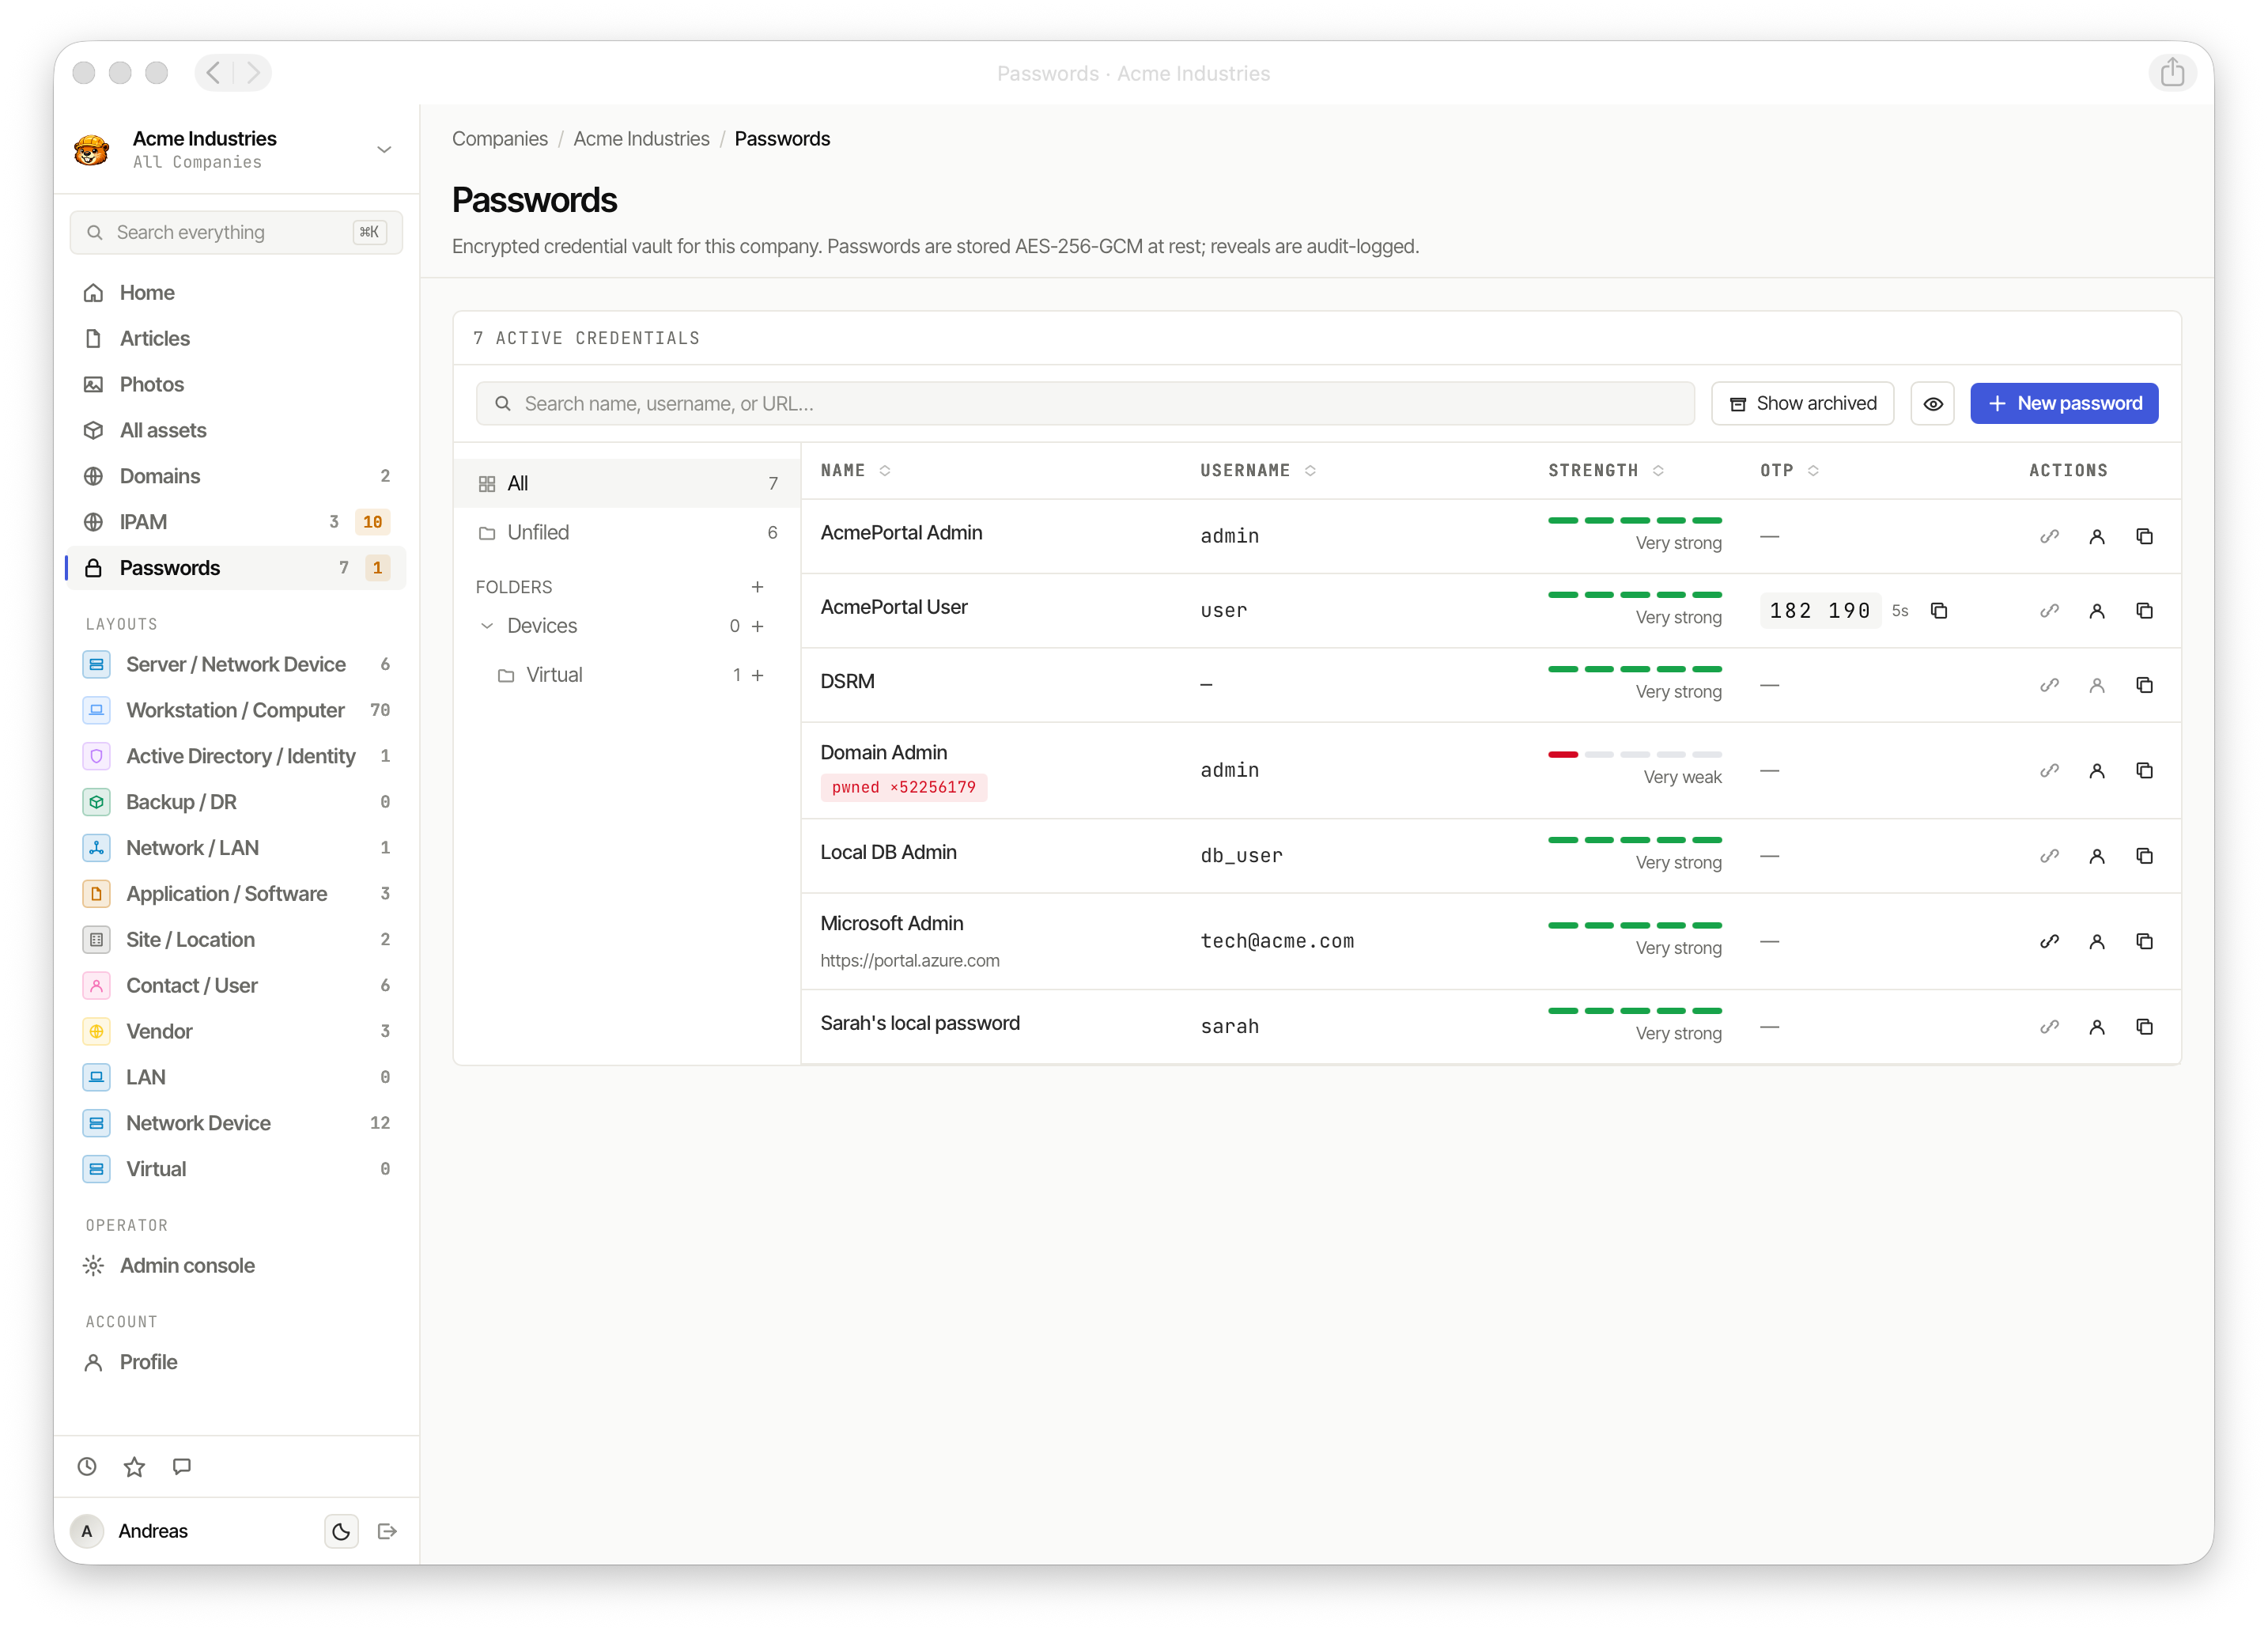Click the Local DB Admin strength bar
Viewport: 2268px width, 1631px height.
point(1634,840)
